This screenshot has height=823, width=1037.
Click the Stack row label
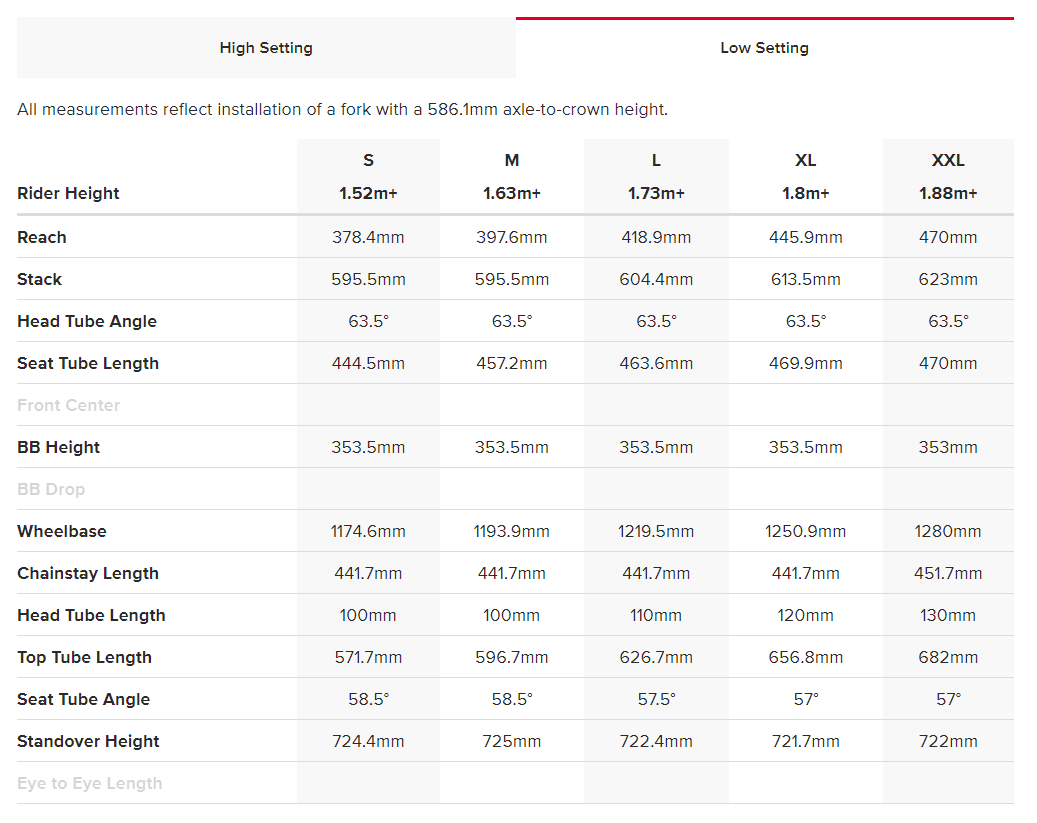(40, 279)
